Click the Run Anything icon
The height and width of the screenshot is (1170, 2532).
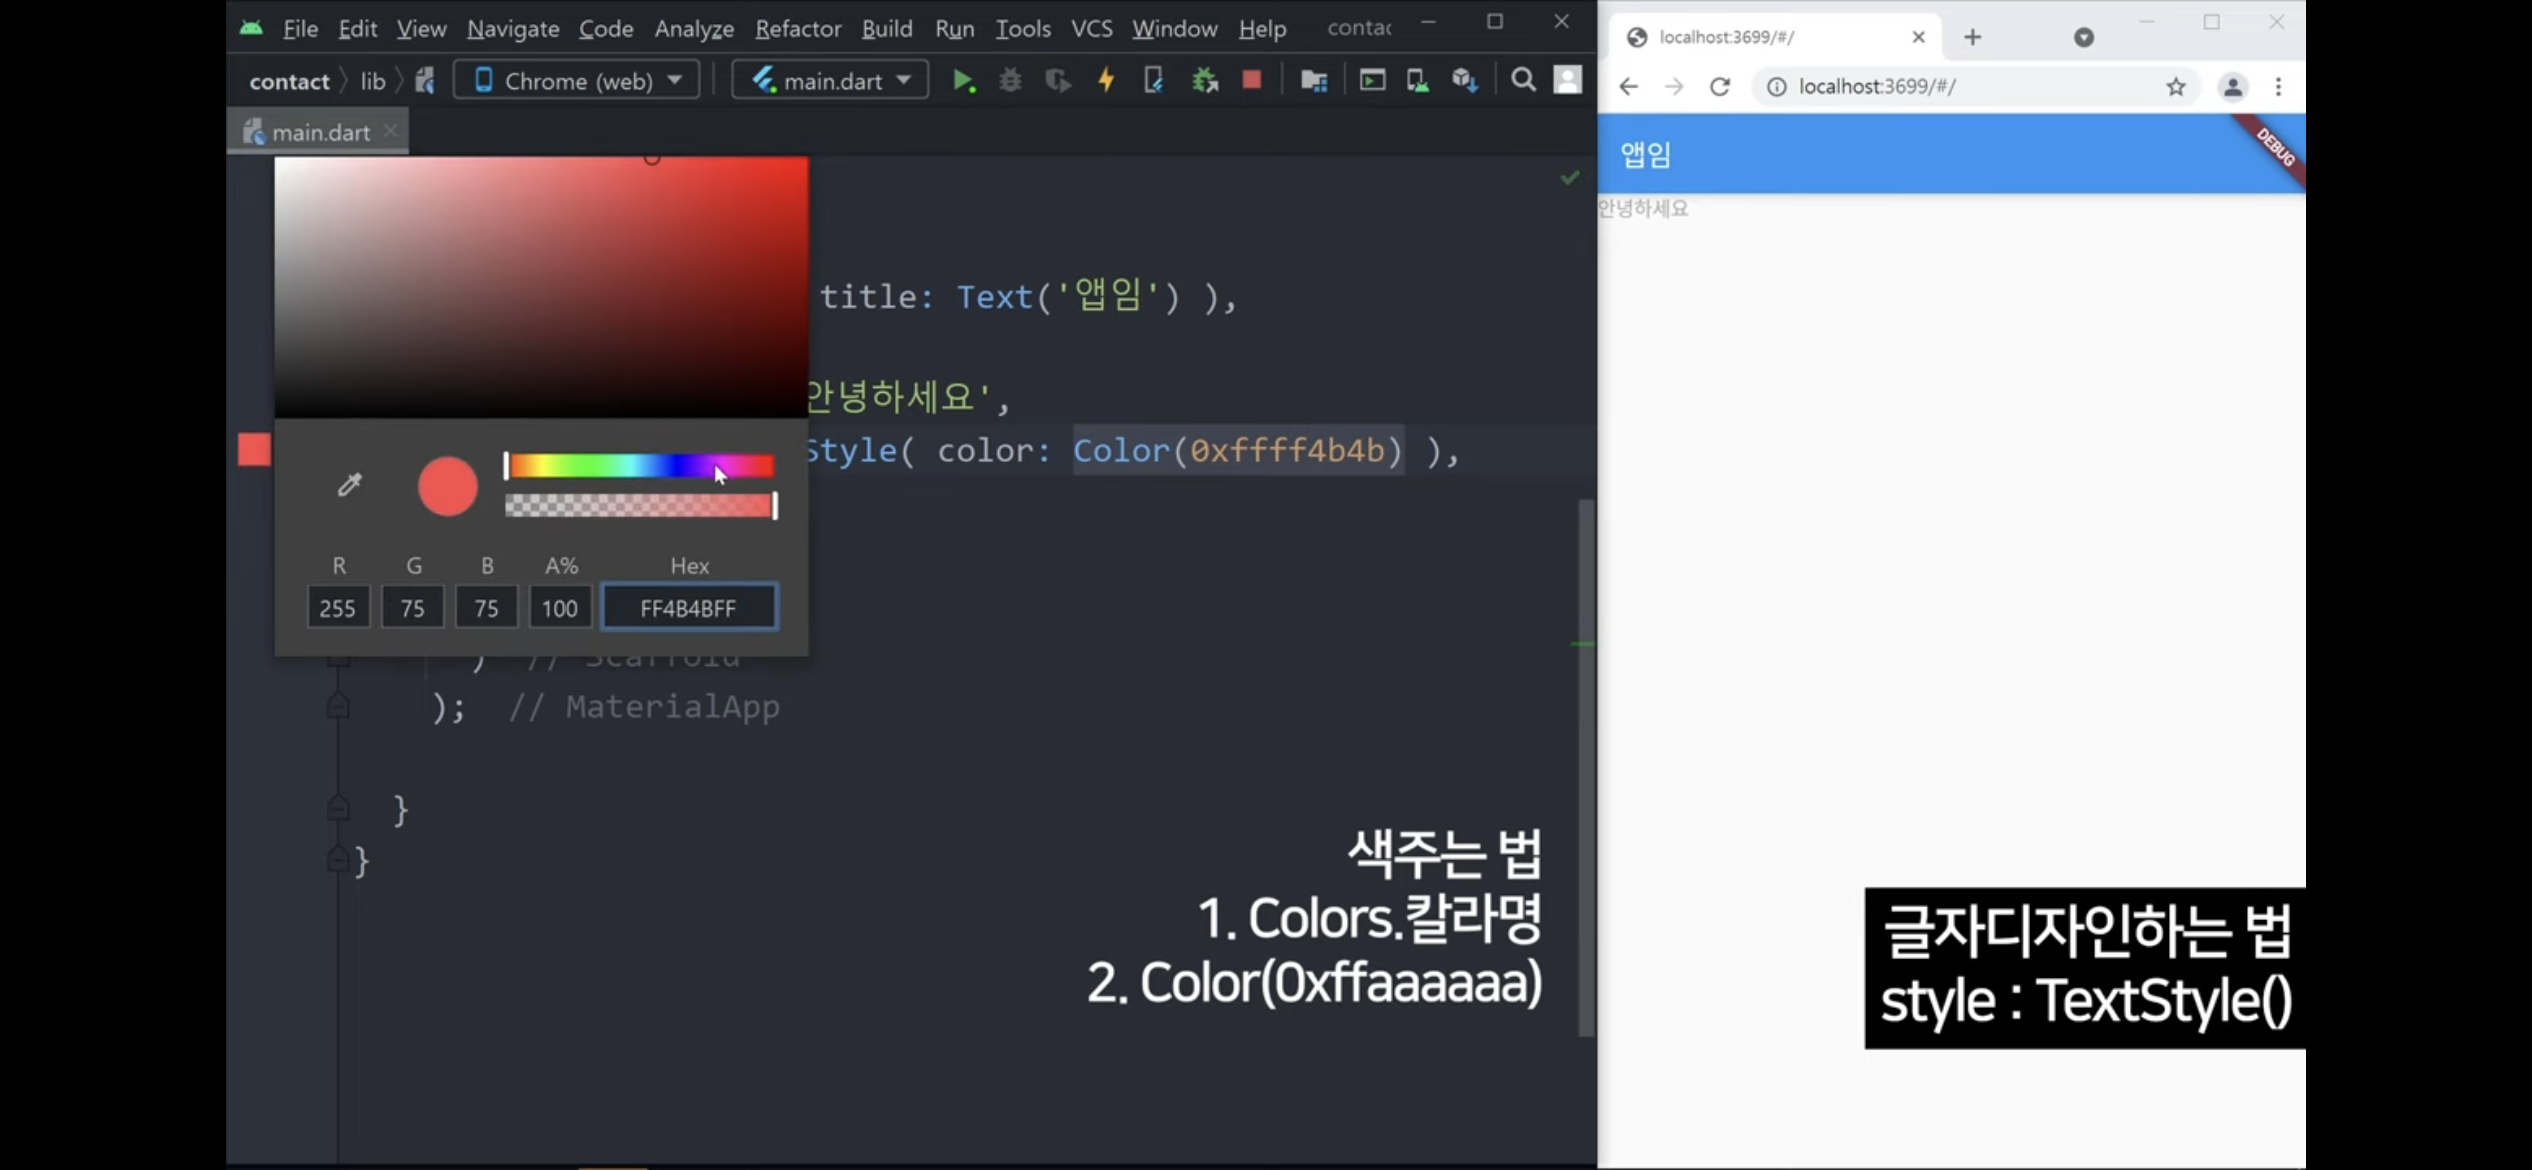point(1372,81)
